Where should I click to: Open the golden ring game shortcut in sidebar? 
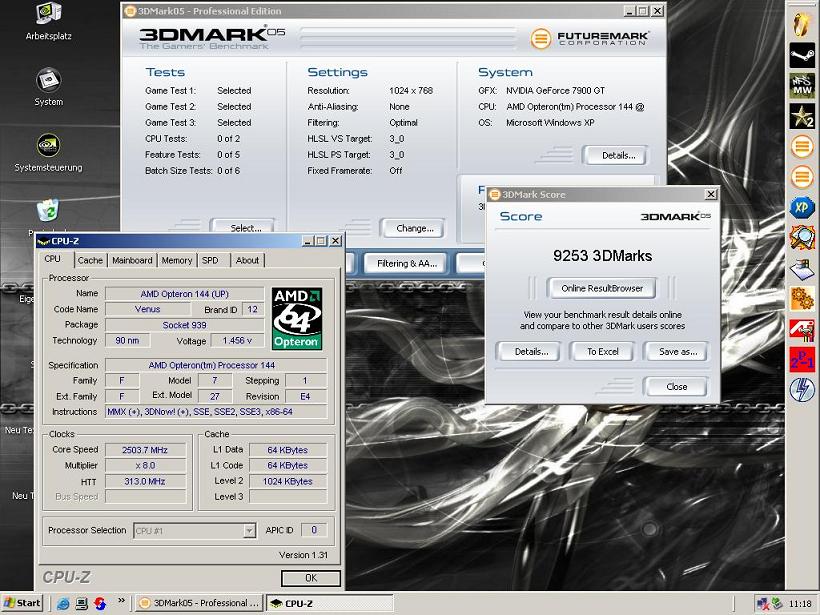click(x=802, y=25)
